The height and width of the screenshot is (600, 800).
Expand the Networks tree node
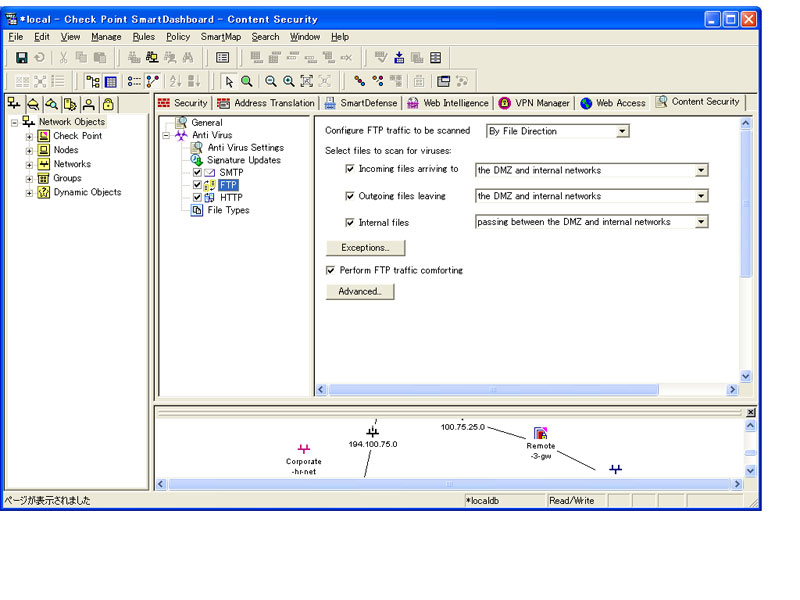pos(29,165)
